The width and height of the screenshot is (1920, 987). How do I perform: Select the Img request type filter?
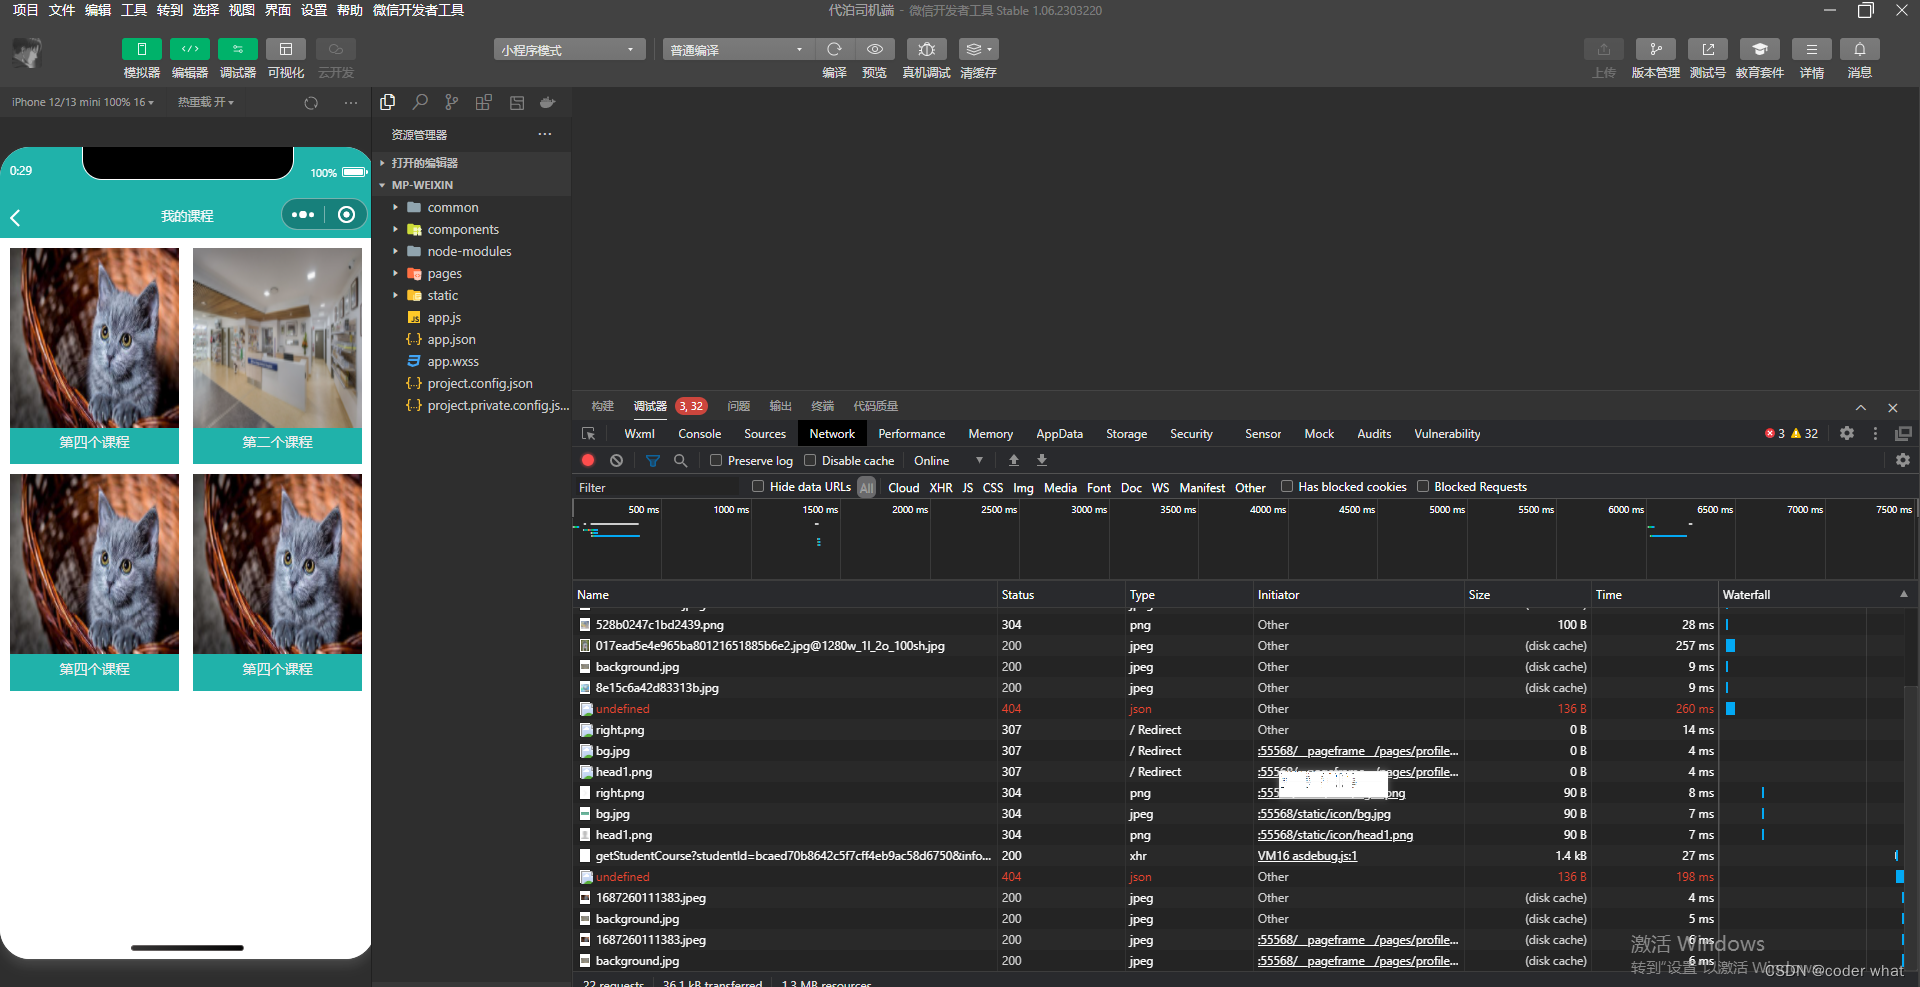pos(1023,487)
